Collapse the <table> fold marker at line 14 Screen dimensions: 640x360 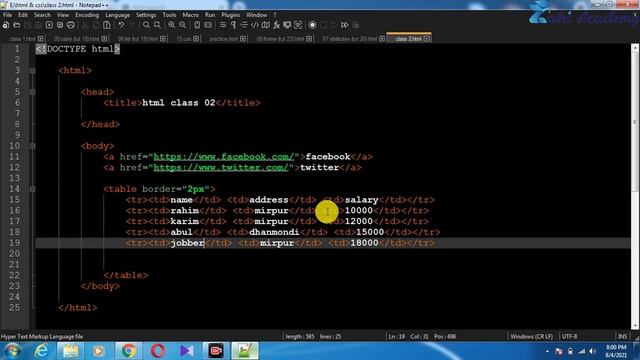pyautogui.click(x=33, y=189)
